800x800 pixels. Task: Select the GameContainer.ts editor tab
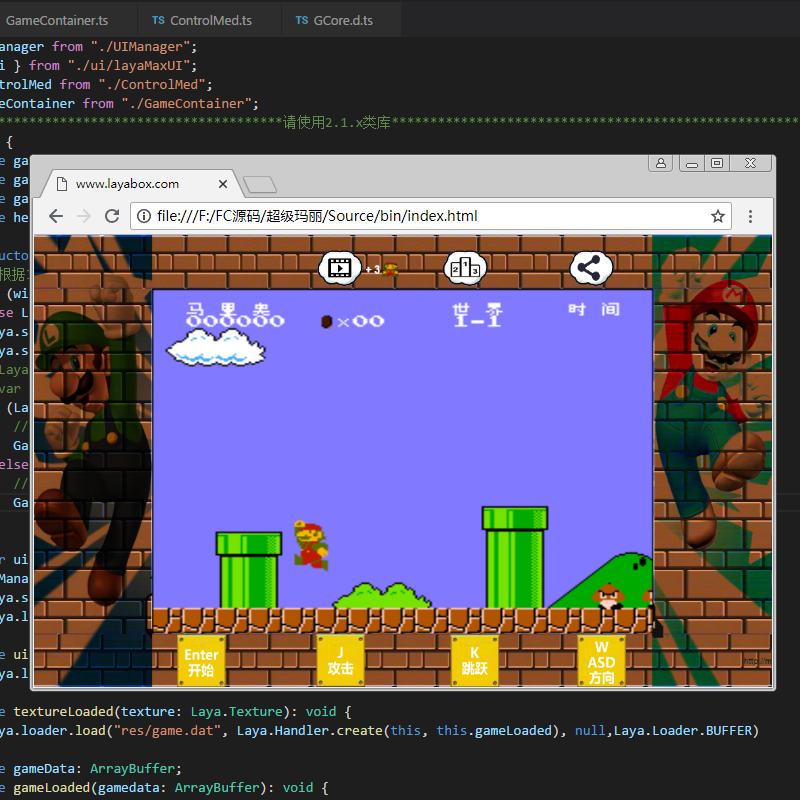click(x=56, y=20)
